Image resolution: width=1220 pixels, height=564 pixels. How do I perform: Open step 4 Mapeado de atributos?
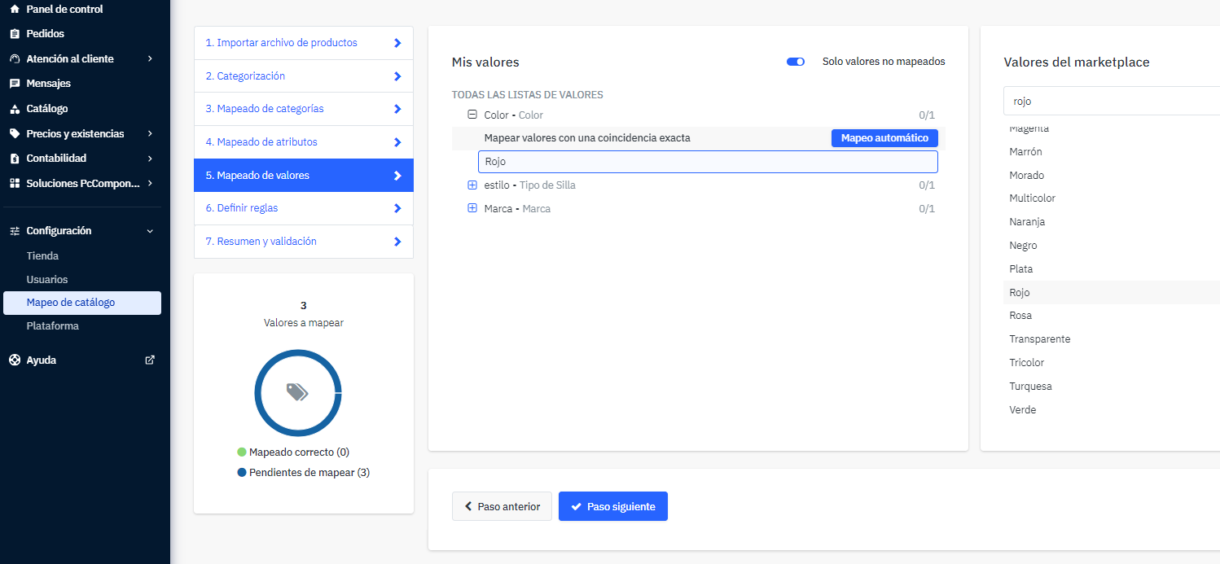[303, 142]
